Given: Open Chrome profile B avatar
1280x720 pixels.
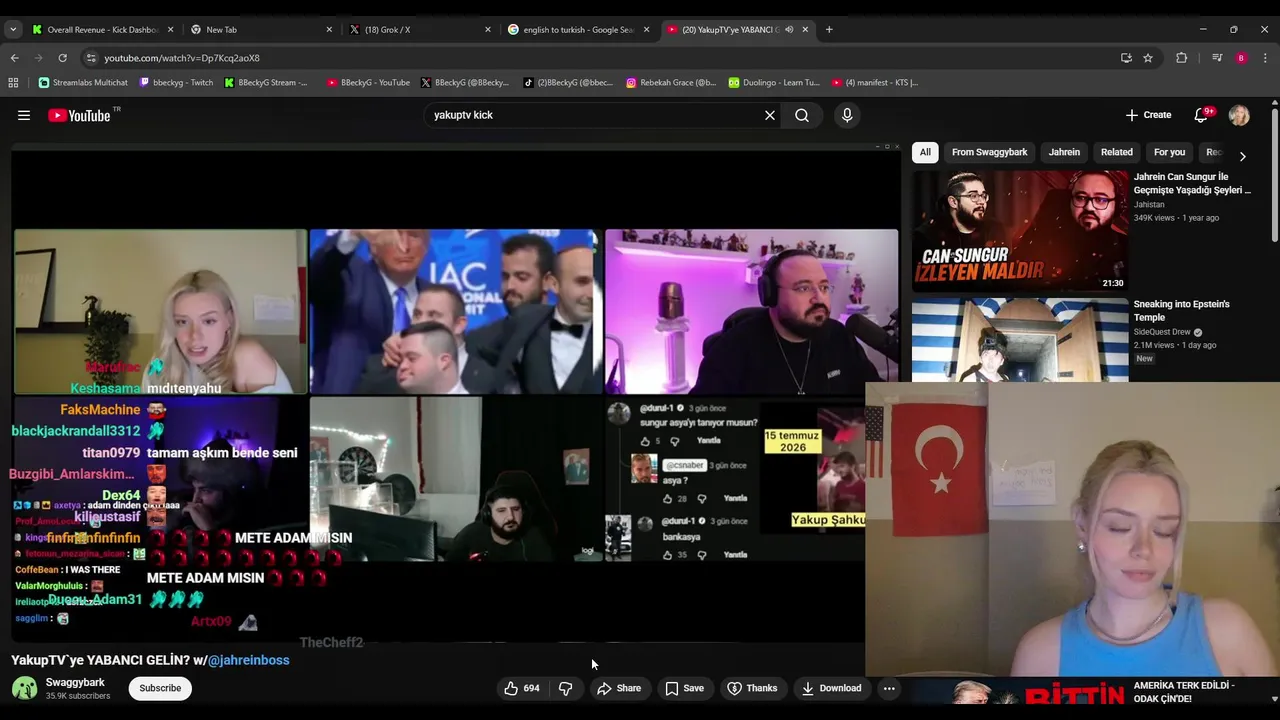Looking at the screenshot, I should pos(1241,58).
